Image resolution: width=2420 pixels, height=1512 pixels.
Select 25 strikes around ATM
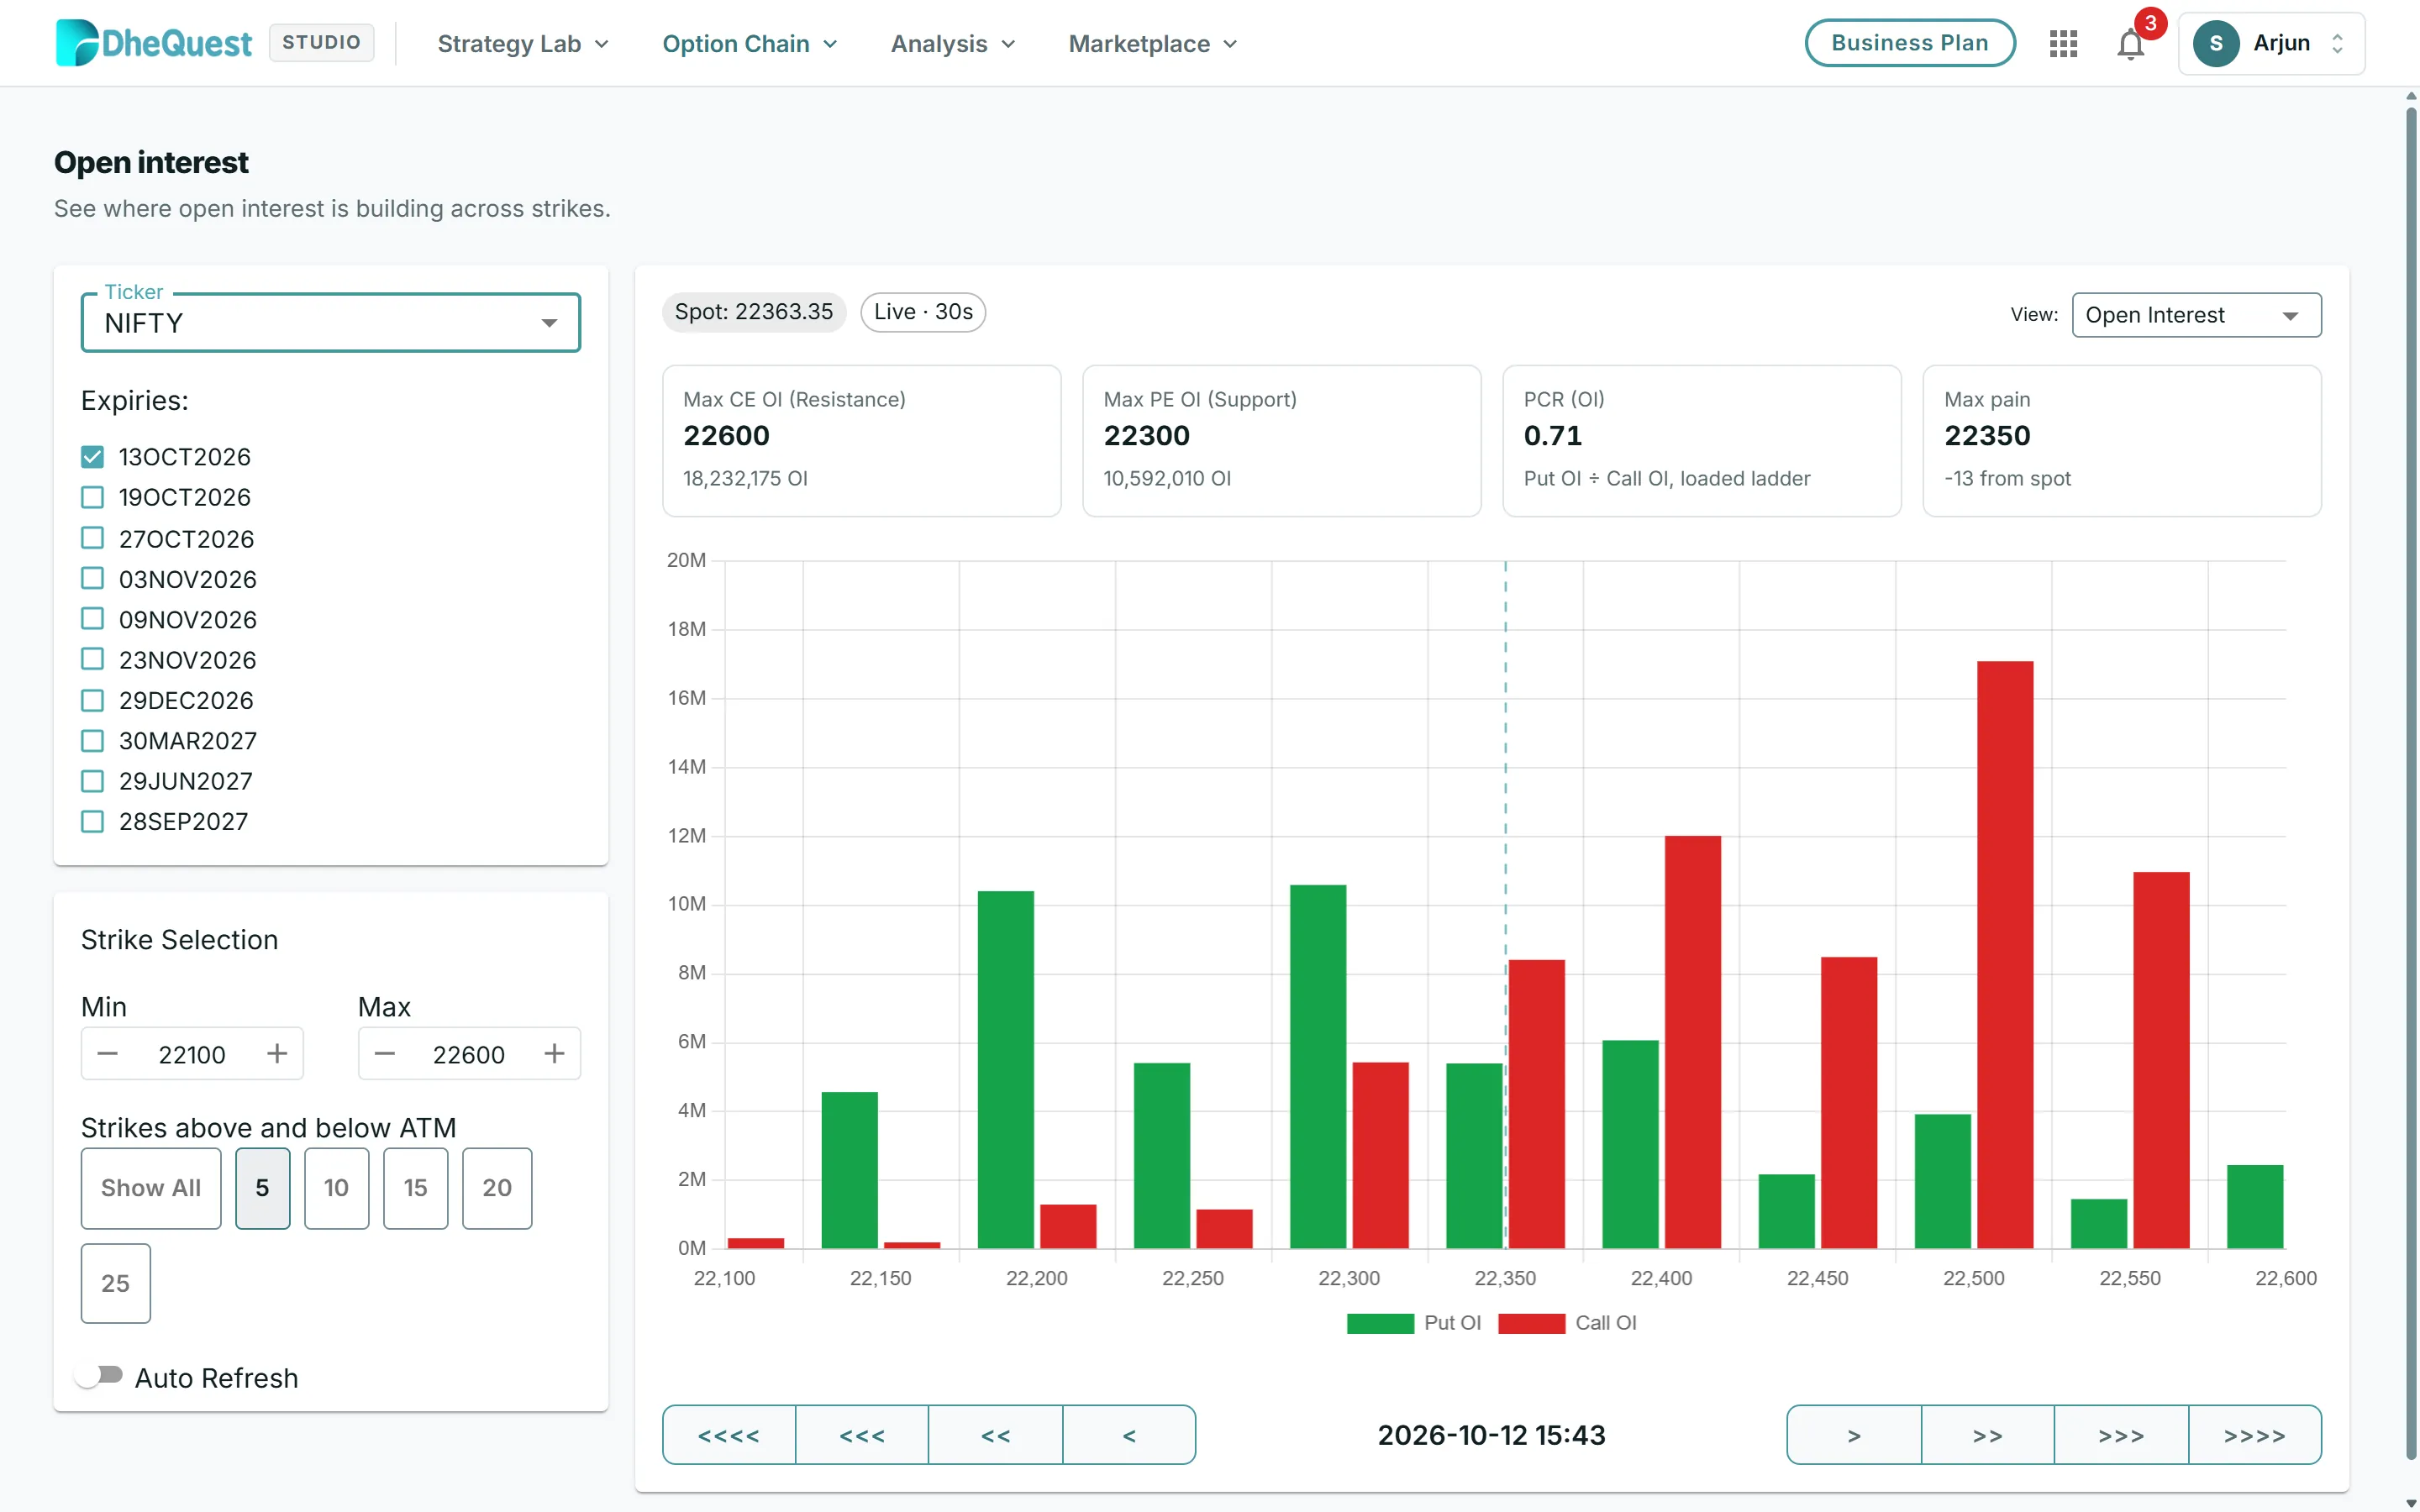click(115, 1283)
